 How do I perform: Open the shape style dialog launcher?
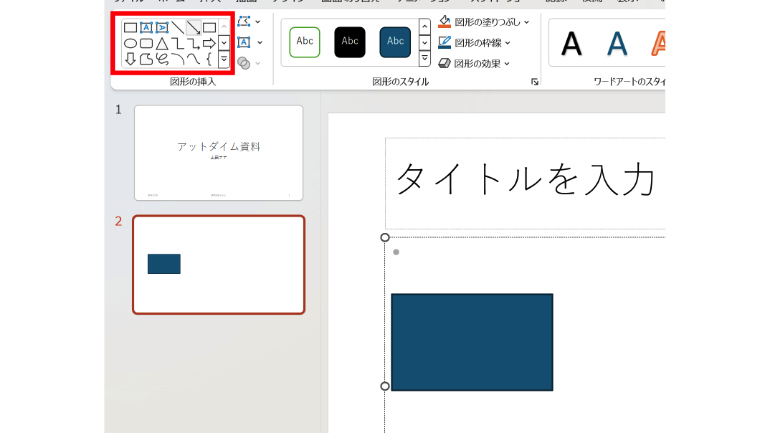(x=535, y=82)
